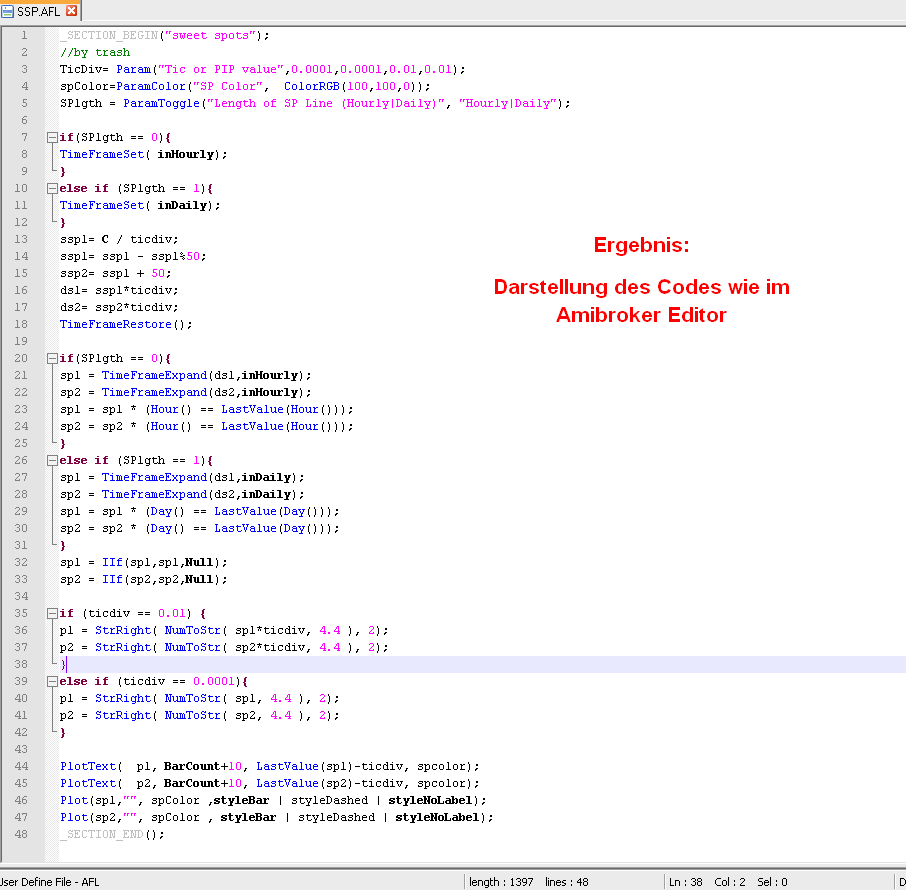Click the '//by trash' comment line
The height and width of the screenshot is (890, 906).
[94, 52]
